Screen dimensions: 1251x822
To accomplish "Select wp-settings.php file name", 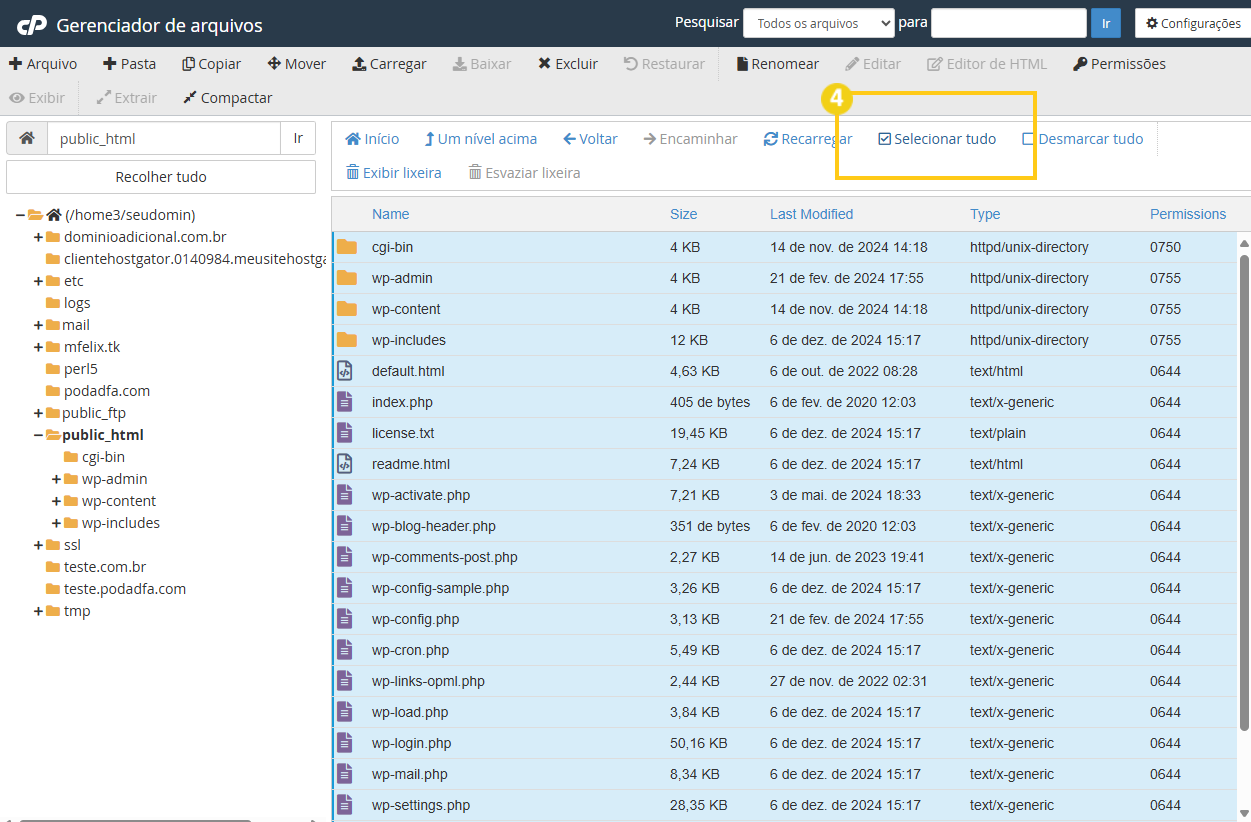I will [x=421, y=805].
